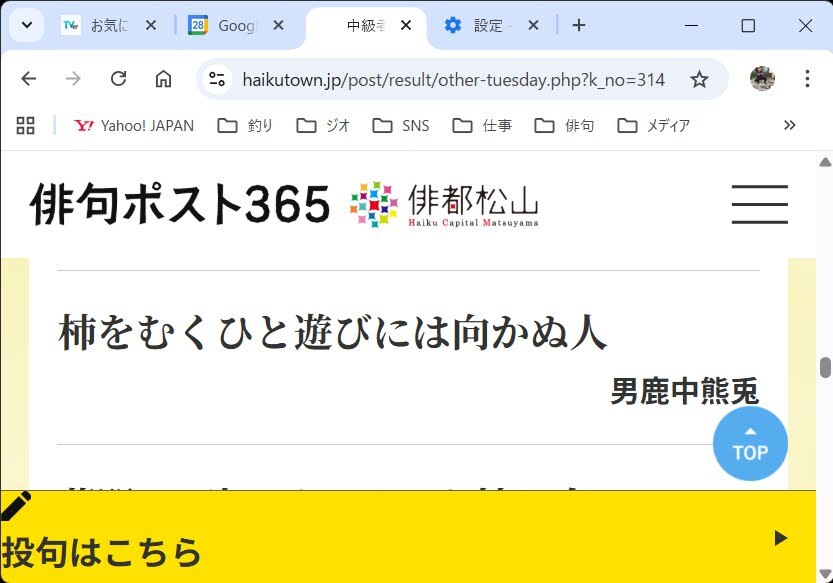Click the scrollbar up arrow
The image size is (833, 583).
pos(825,162)
